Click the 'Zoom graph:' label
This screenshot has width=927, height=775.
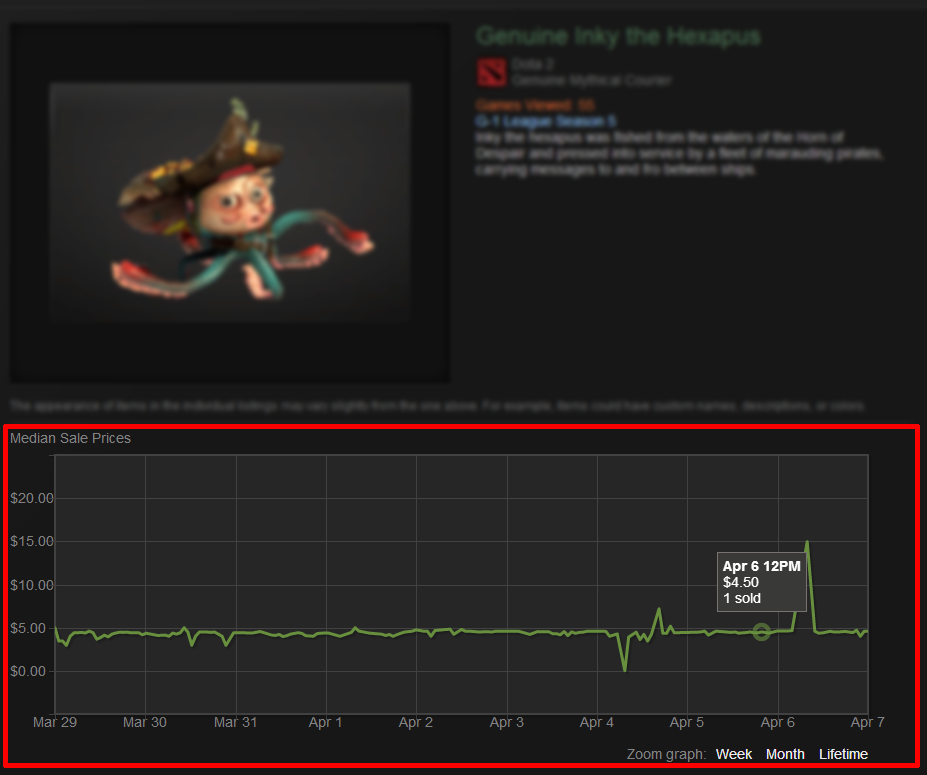pos(666,754)
